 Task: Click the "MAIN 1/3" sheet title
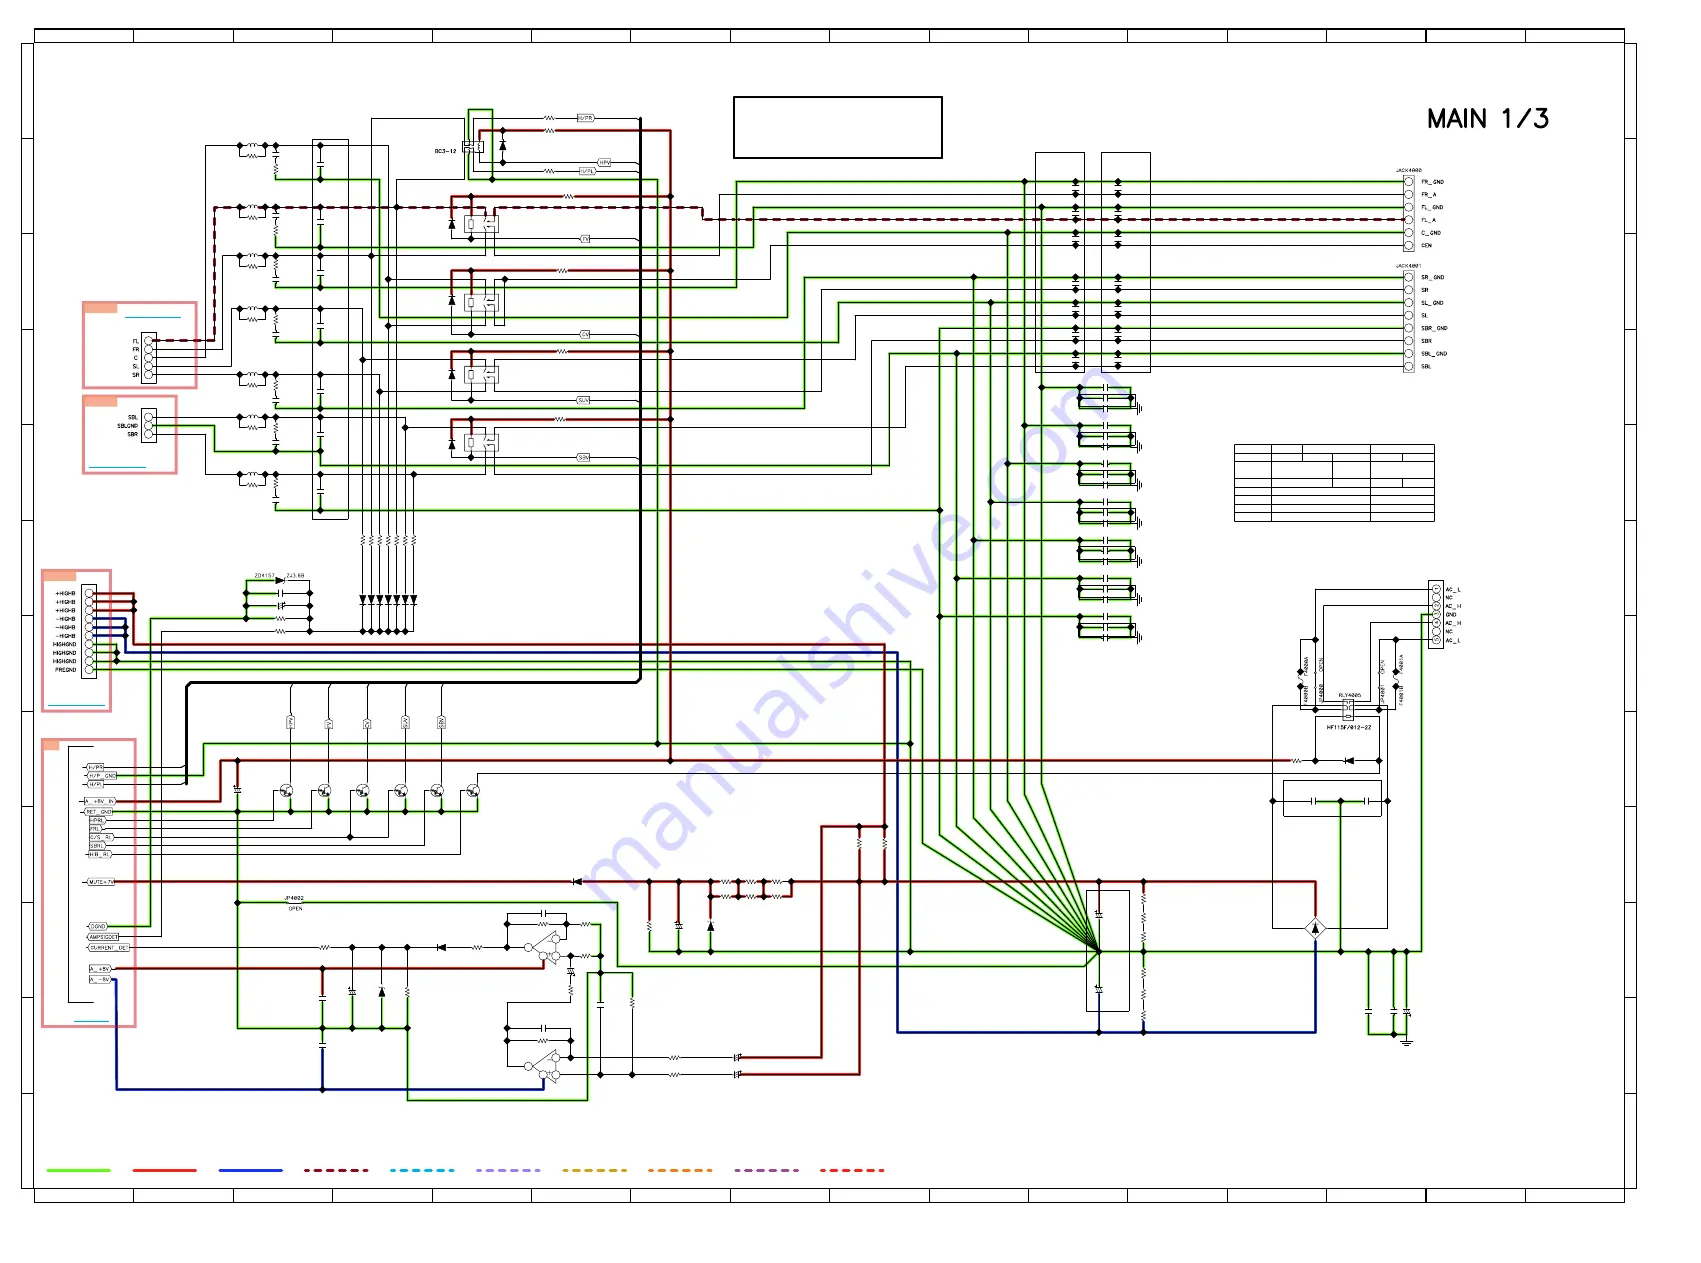coord(1488,119)
